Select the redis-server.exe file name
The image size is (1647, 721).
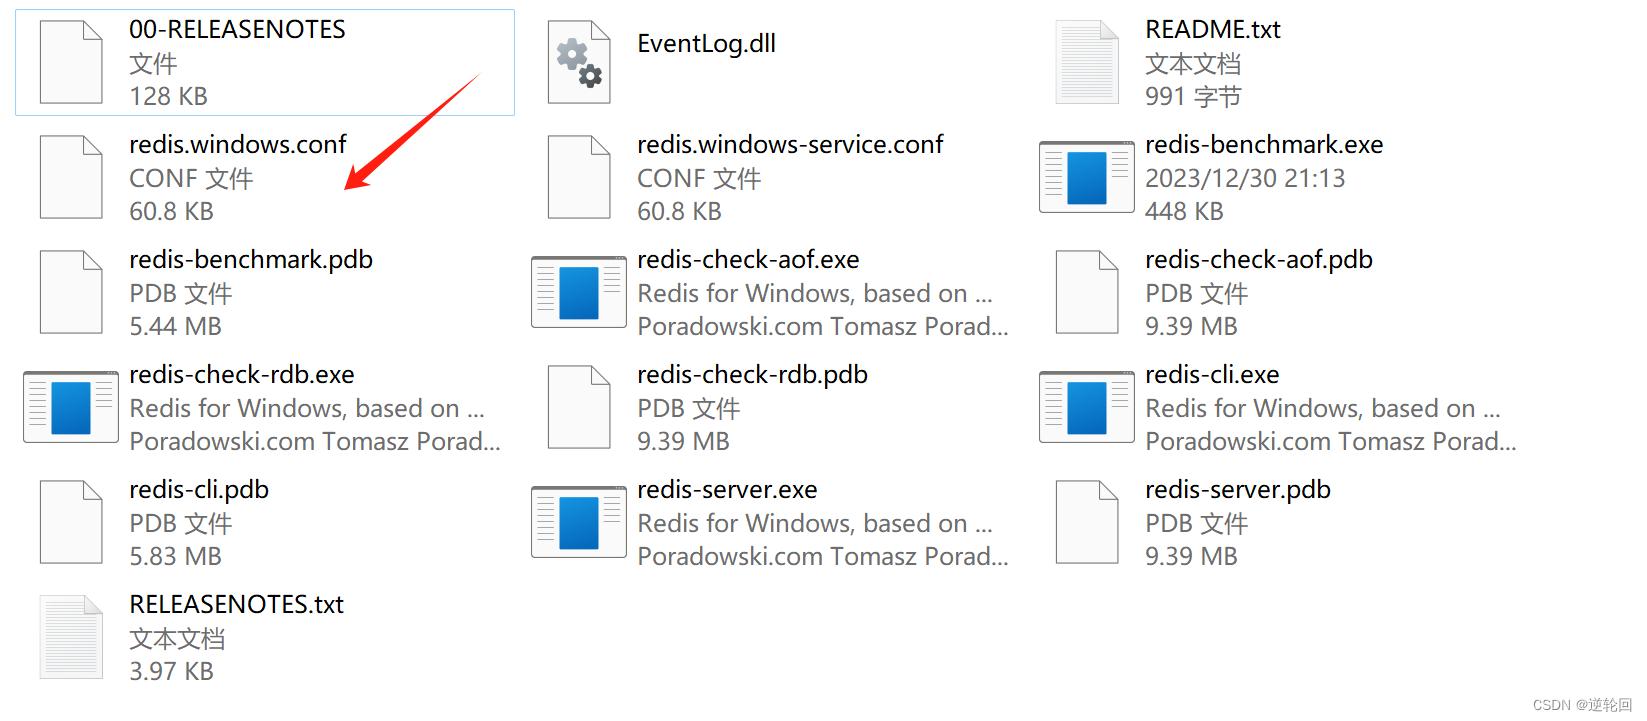727,490
